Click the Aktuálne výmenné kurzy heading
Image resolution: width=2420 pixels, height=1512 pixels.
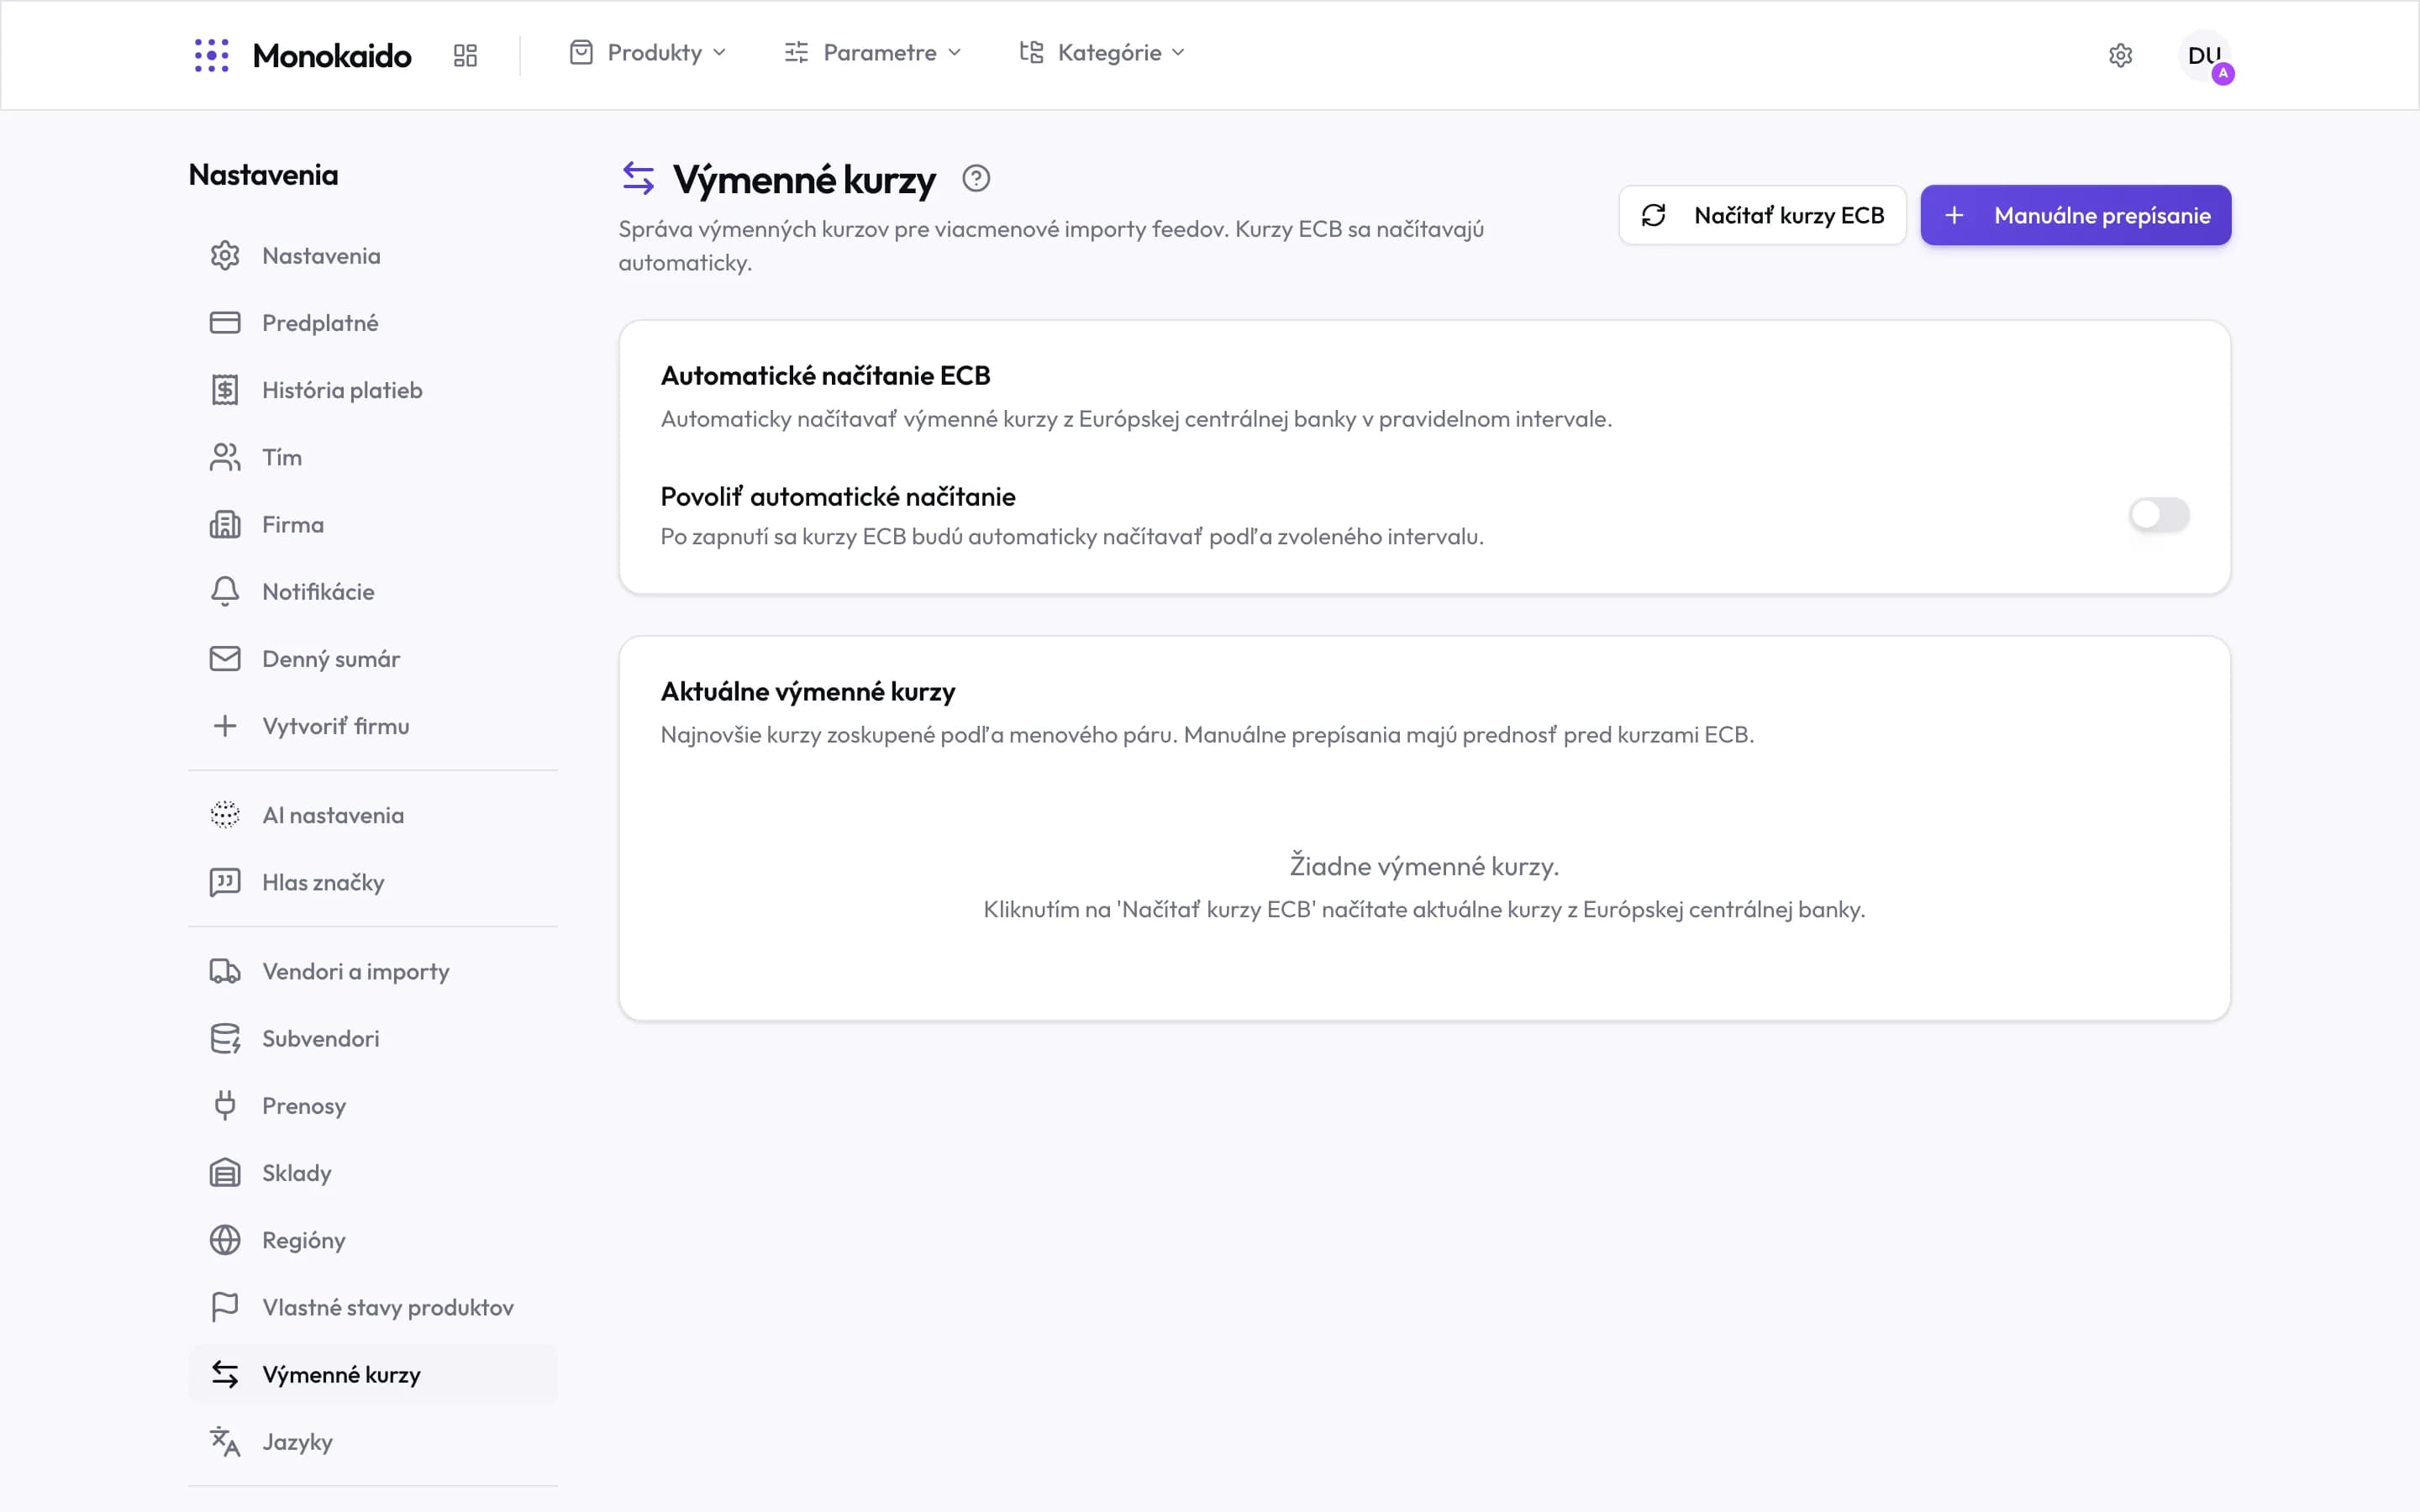(x=808, y=692)
